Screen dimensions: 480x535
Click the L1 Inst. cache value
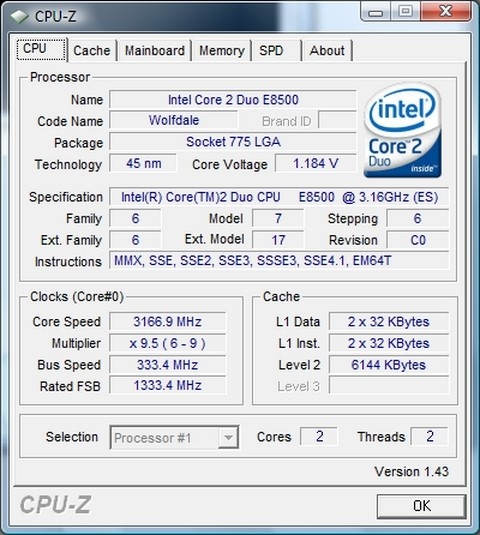tap(389, 343)
